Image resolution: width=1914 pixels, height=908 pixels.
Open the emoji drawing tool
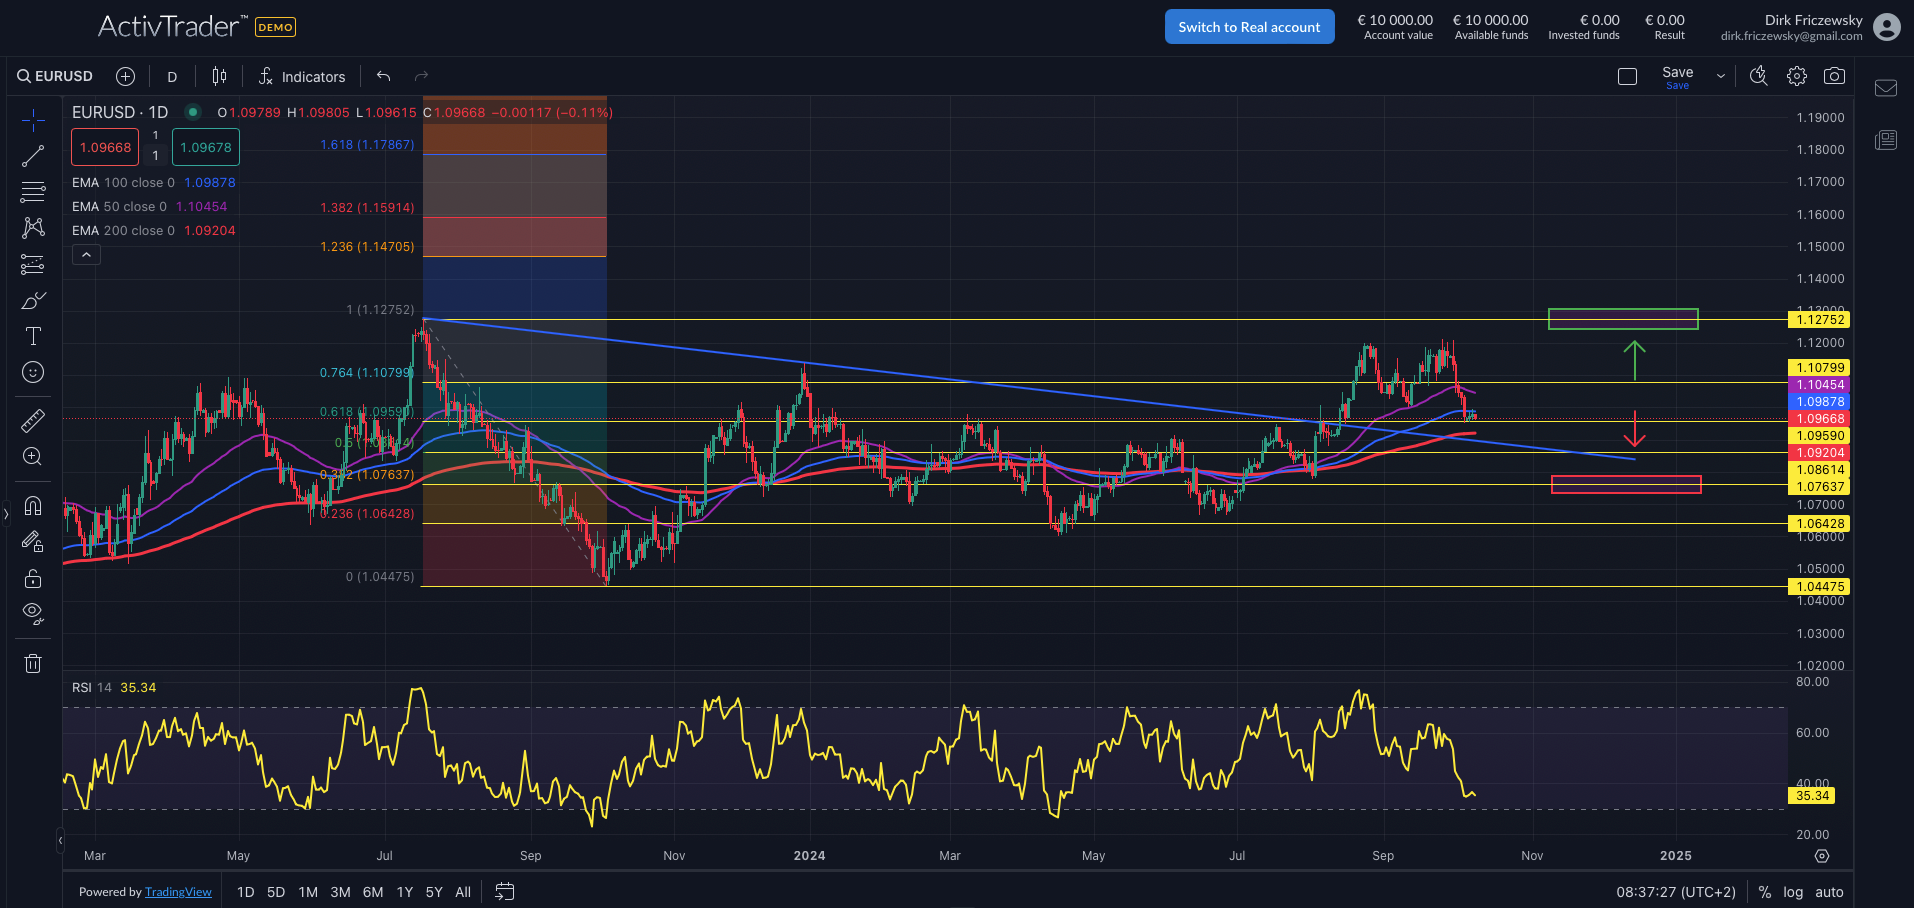click(33, 372)
